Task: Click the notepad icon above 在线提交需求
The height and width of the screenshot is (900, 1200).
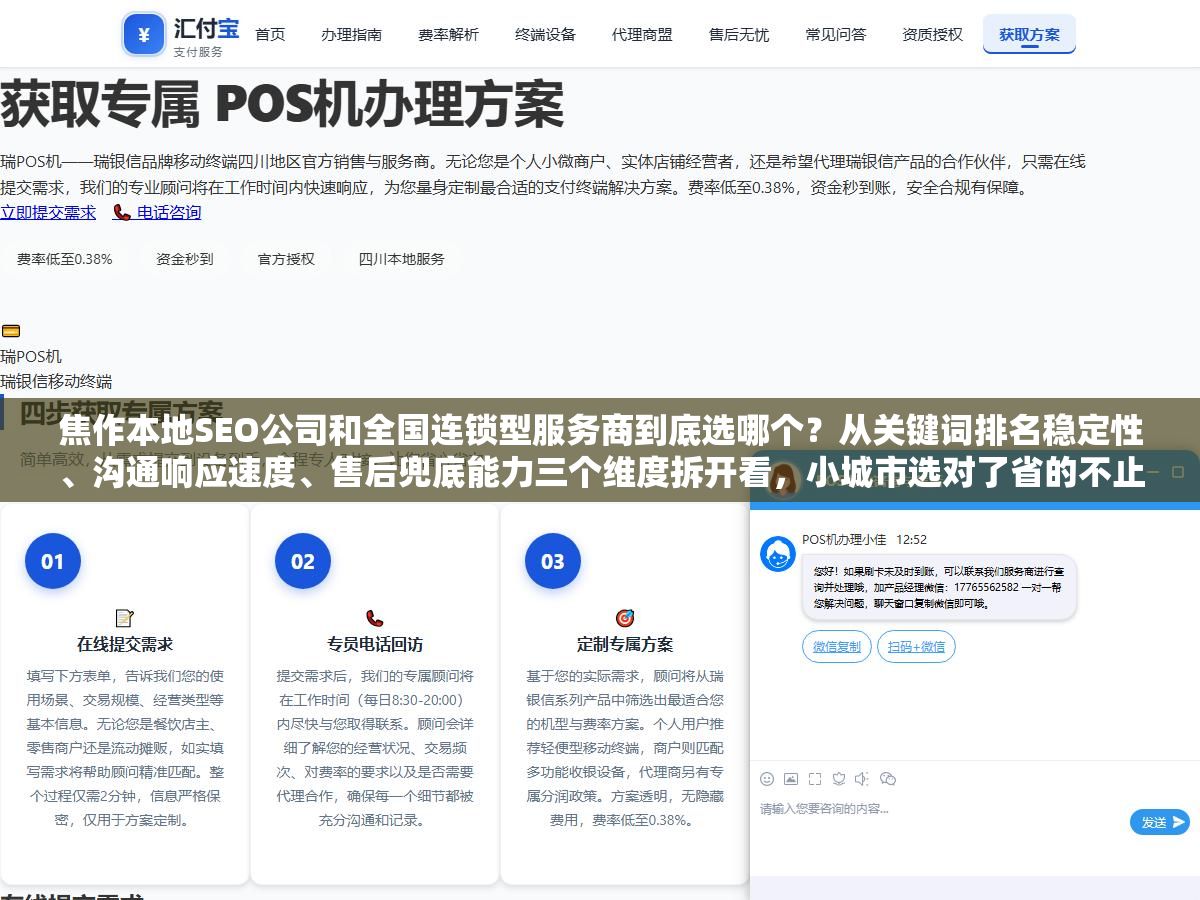Action: pos(125,618)
